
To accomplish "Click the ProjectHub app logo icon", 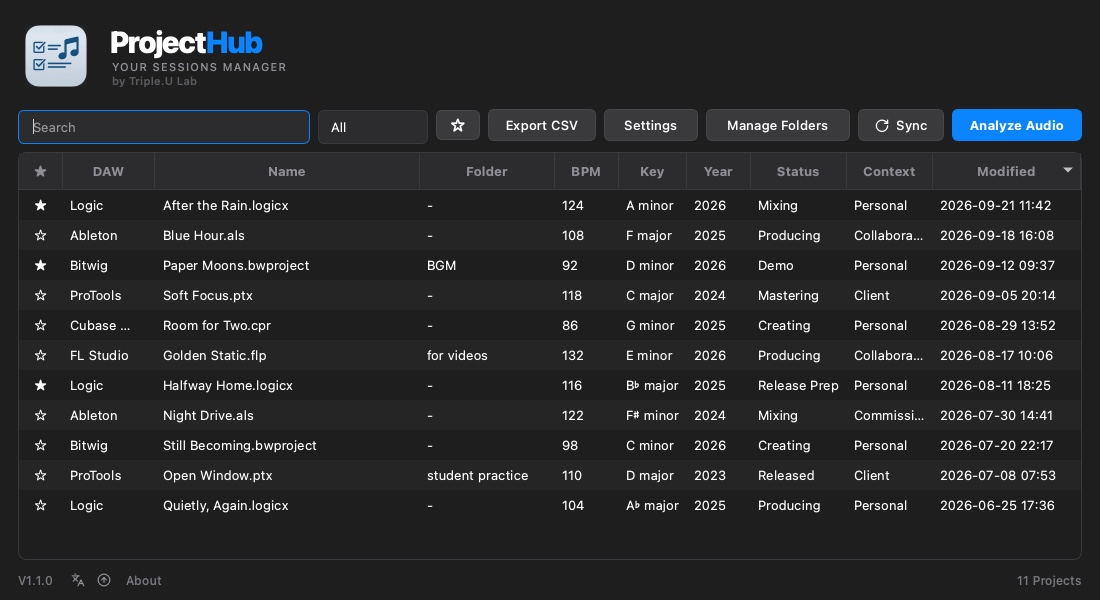I will 56,56.
